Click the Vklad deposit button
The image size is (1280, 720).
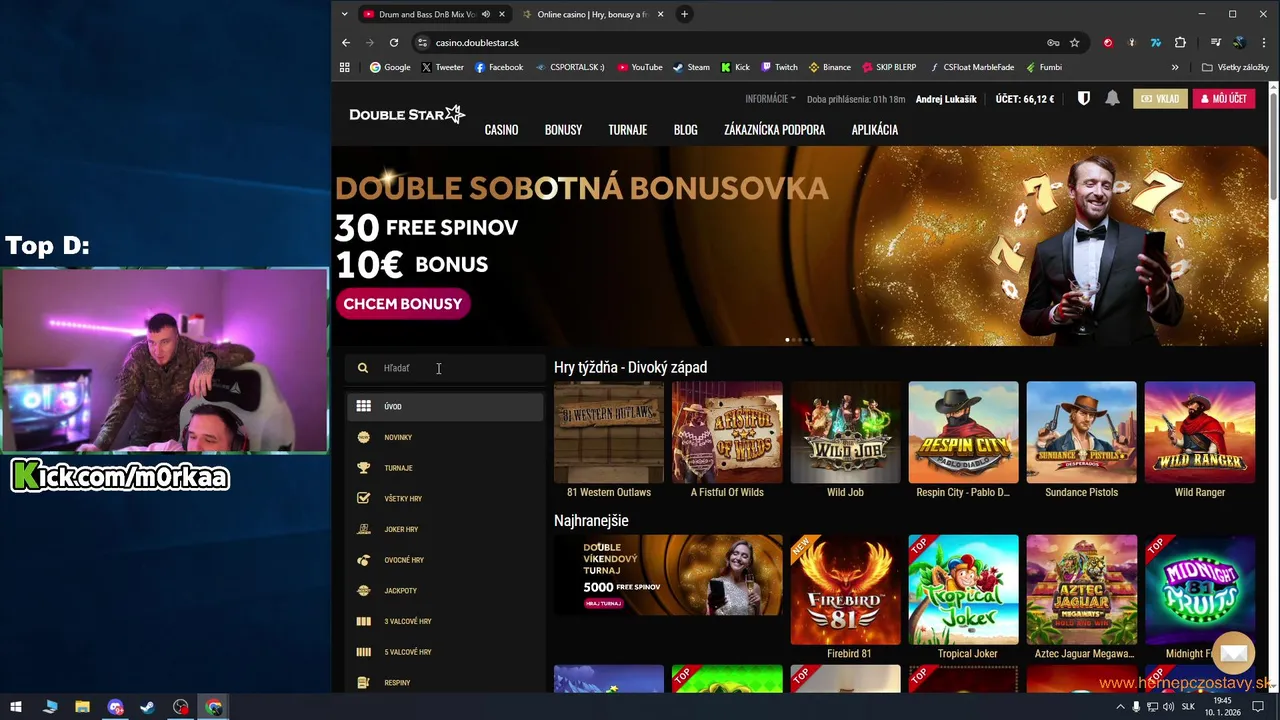1159,99
